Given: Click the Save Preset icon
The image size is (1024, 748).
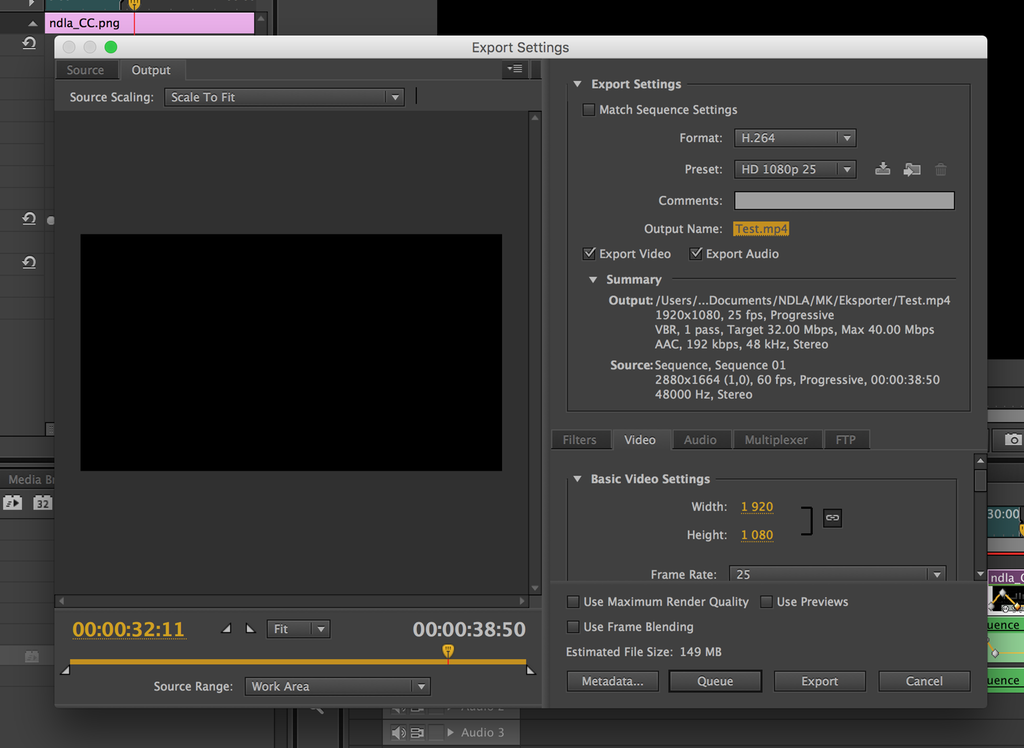Looking at the screenshot, I should (882, 169).
